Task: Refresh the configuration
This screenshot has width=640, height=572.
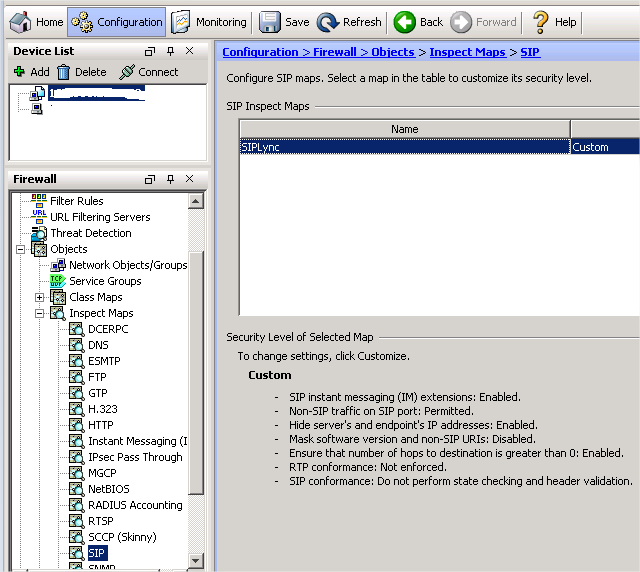Action: (x=349, y=22)
